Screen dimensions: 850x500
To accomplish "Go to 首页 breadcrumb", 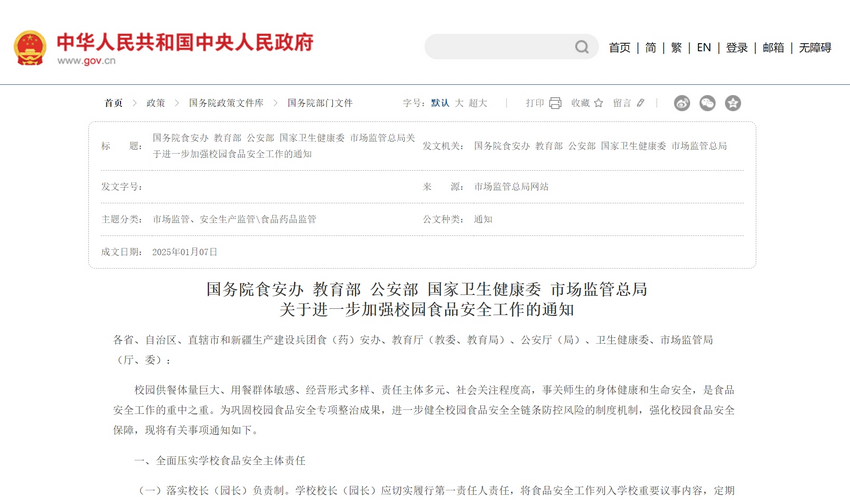I will click(x=114, y=103).
